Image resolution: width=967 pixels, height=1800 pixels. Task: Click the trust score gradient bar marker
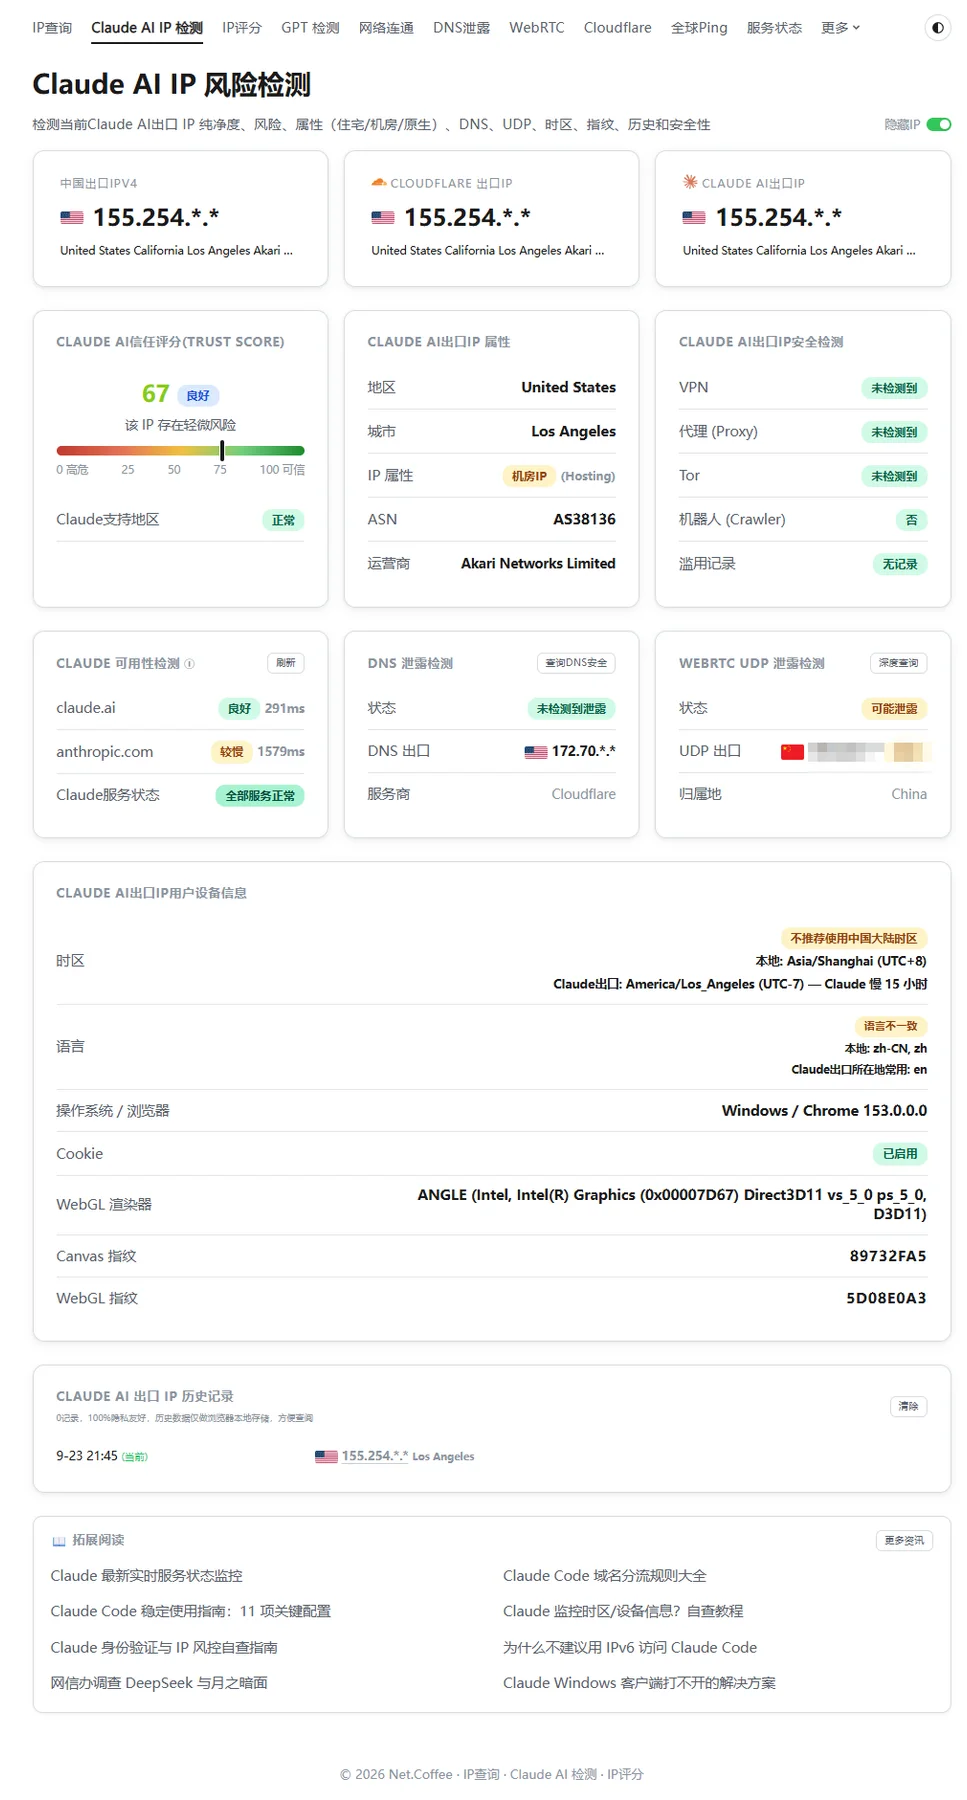222,451
